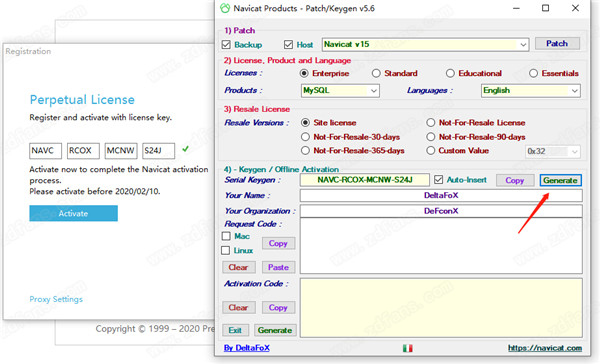Click Clear button under Activation Code
This screenshot has width=600, height=364.
239,307
